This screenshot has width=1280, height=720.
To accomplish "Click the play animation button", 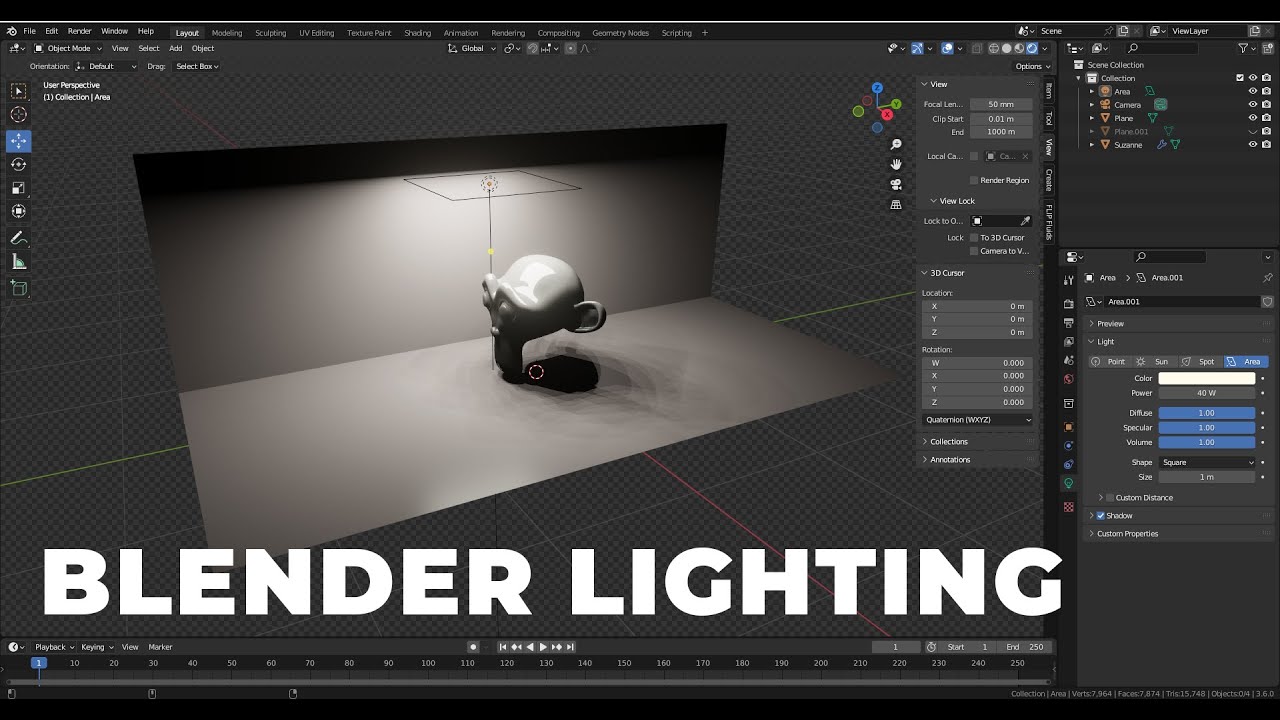I will tap(543, 647).
